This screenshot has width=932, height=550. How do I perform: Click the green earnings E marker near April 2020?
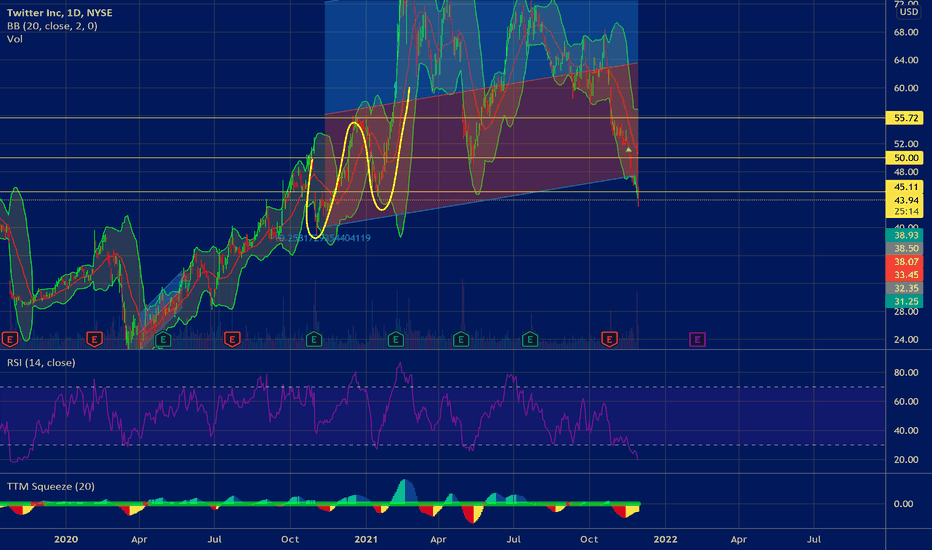163,340
